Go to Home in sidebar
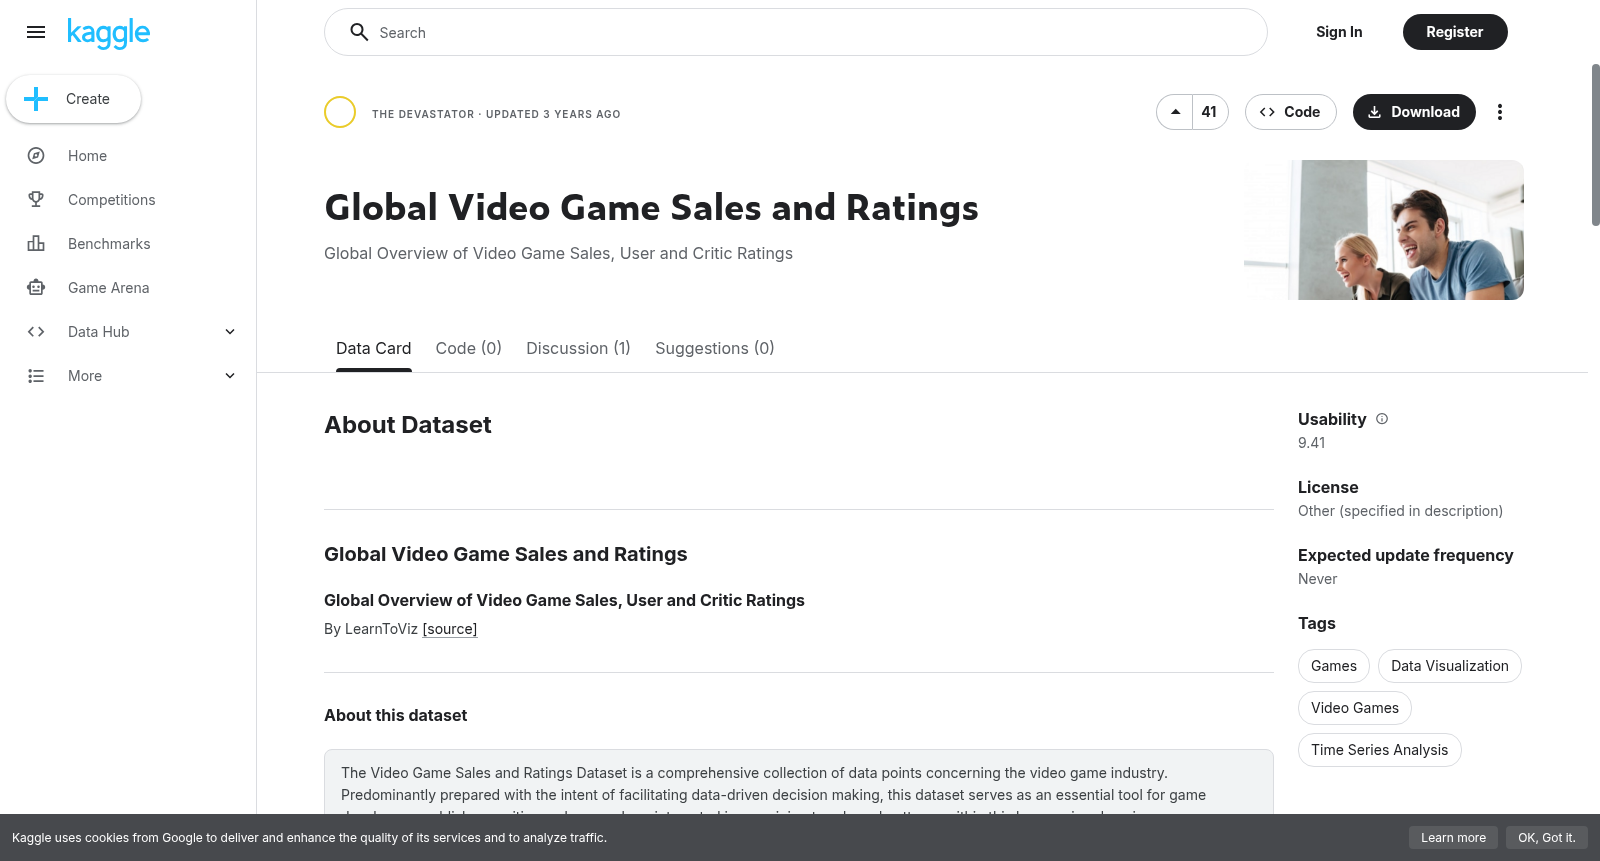 [87, 156]
